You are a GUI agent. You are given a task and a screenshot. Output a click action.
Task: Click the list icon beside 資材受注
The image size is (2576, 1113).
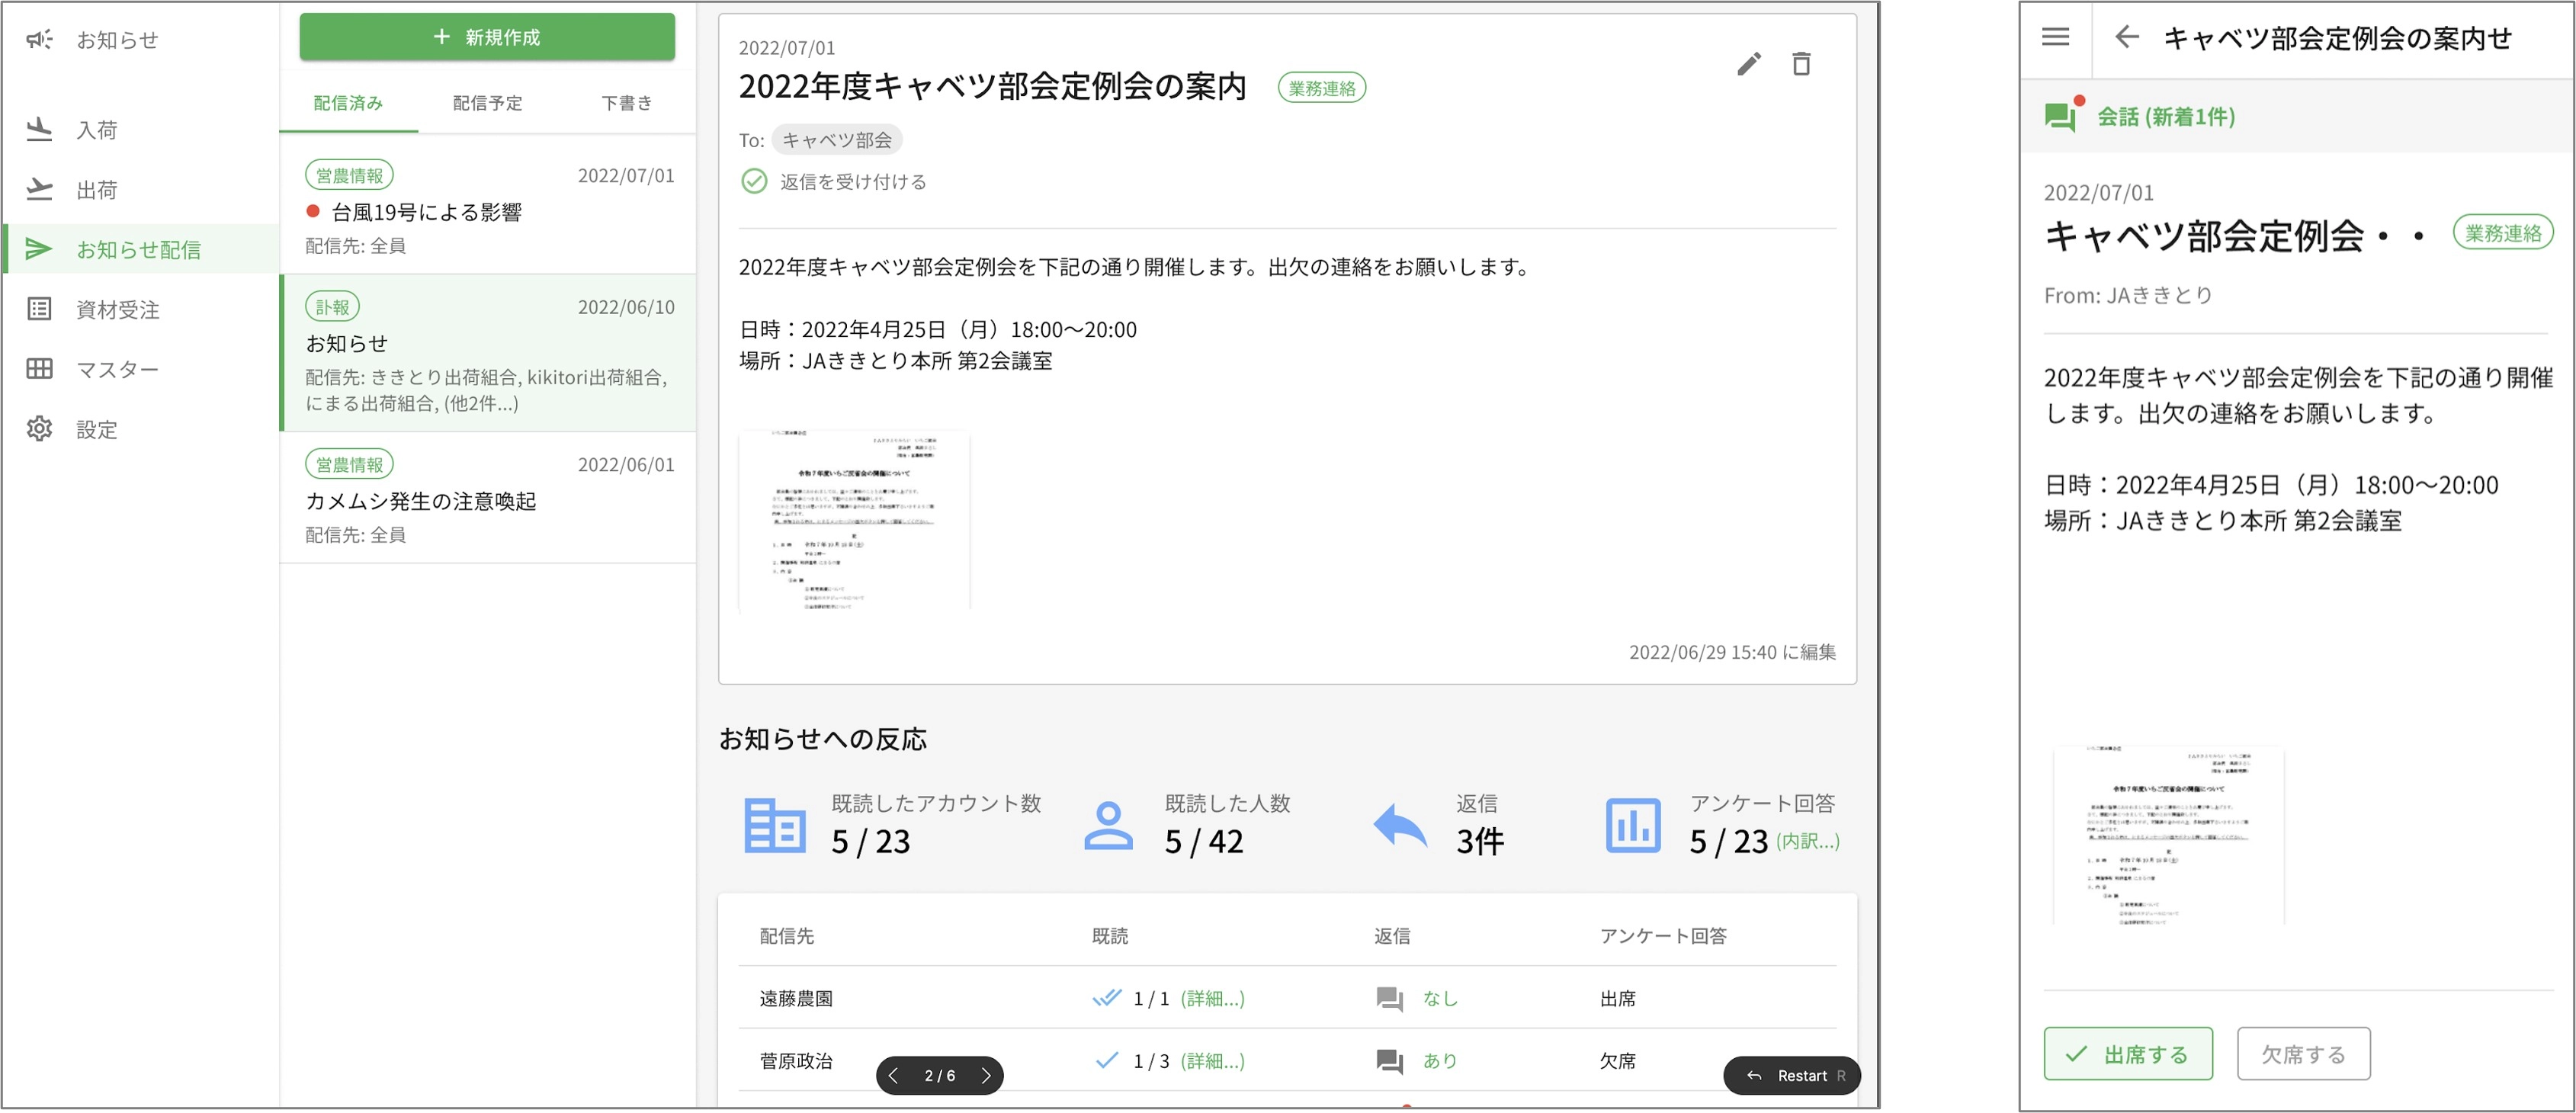coord(39,309)
